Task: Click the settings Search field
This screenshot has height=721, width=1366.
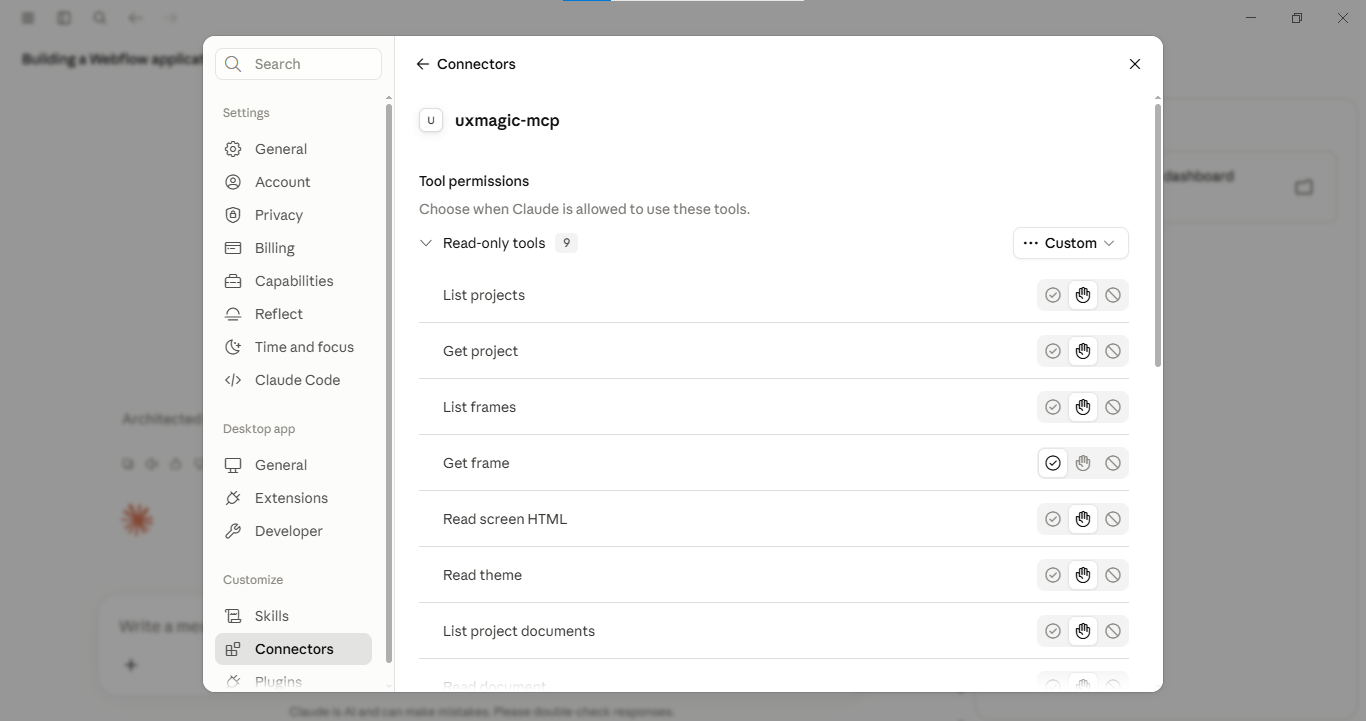Action: [x=298, y=64]
